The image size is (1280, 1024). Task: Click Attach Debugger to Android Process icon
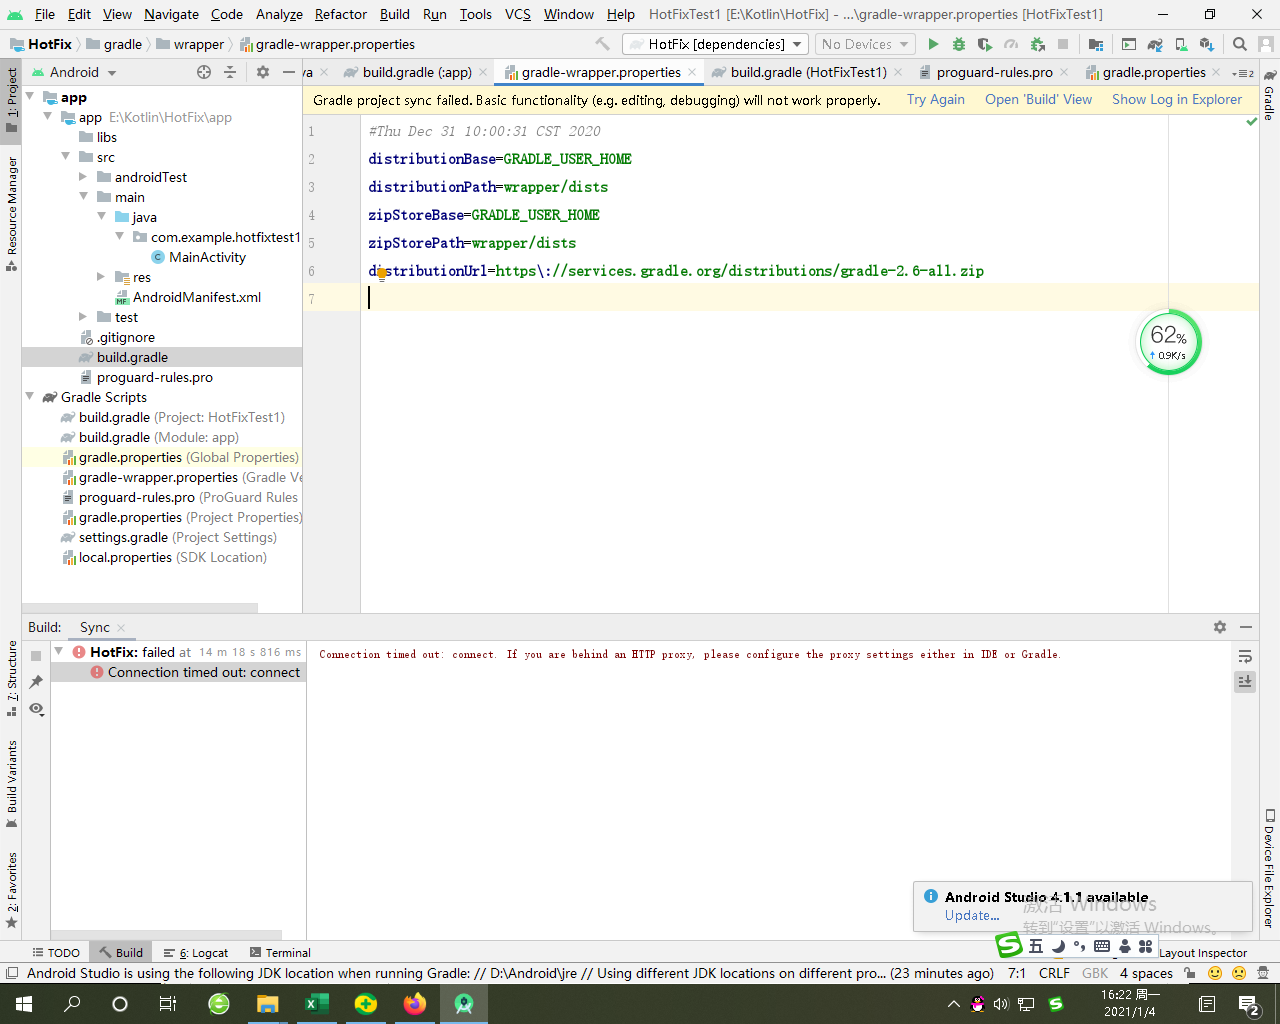click(x=1037, y=44)
